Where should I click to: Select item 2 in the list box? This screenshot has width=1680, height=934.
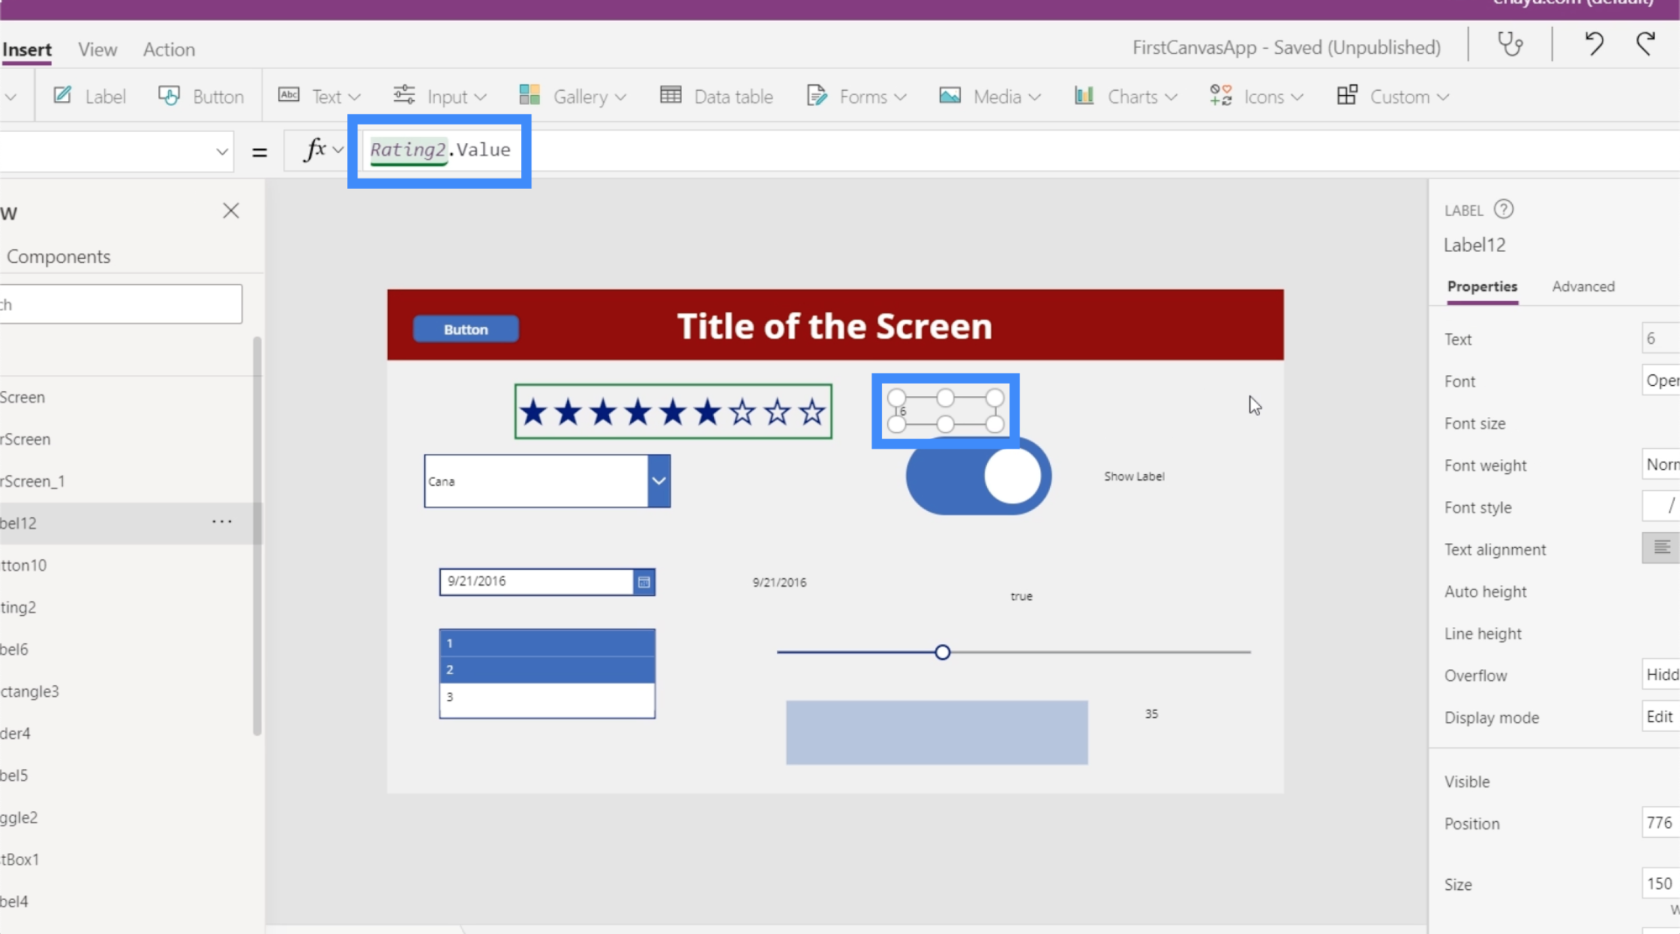pos(547,670)
